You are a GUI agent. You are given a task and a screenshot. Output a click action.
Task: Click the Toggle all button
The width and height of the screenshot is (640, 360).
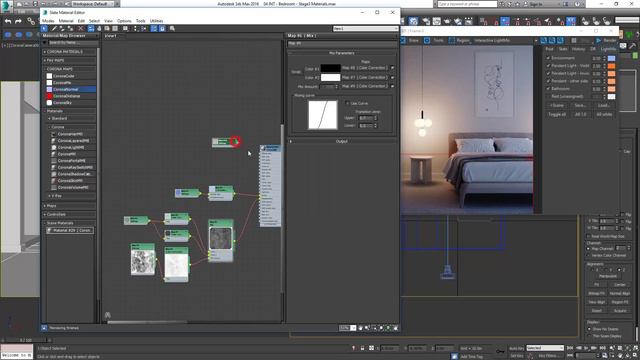pos(557,114)
